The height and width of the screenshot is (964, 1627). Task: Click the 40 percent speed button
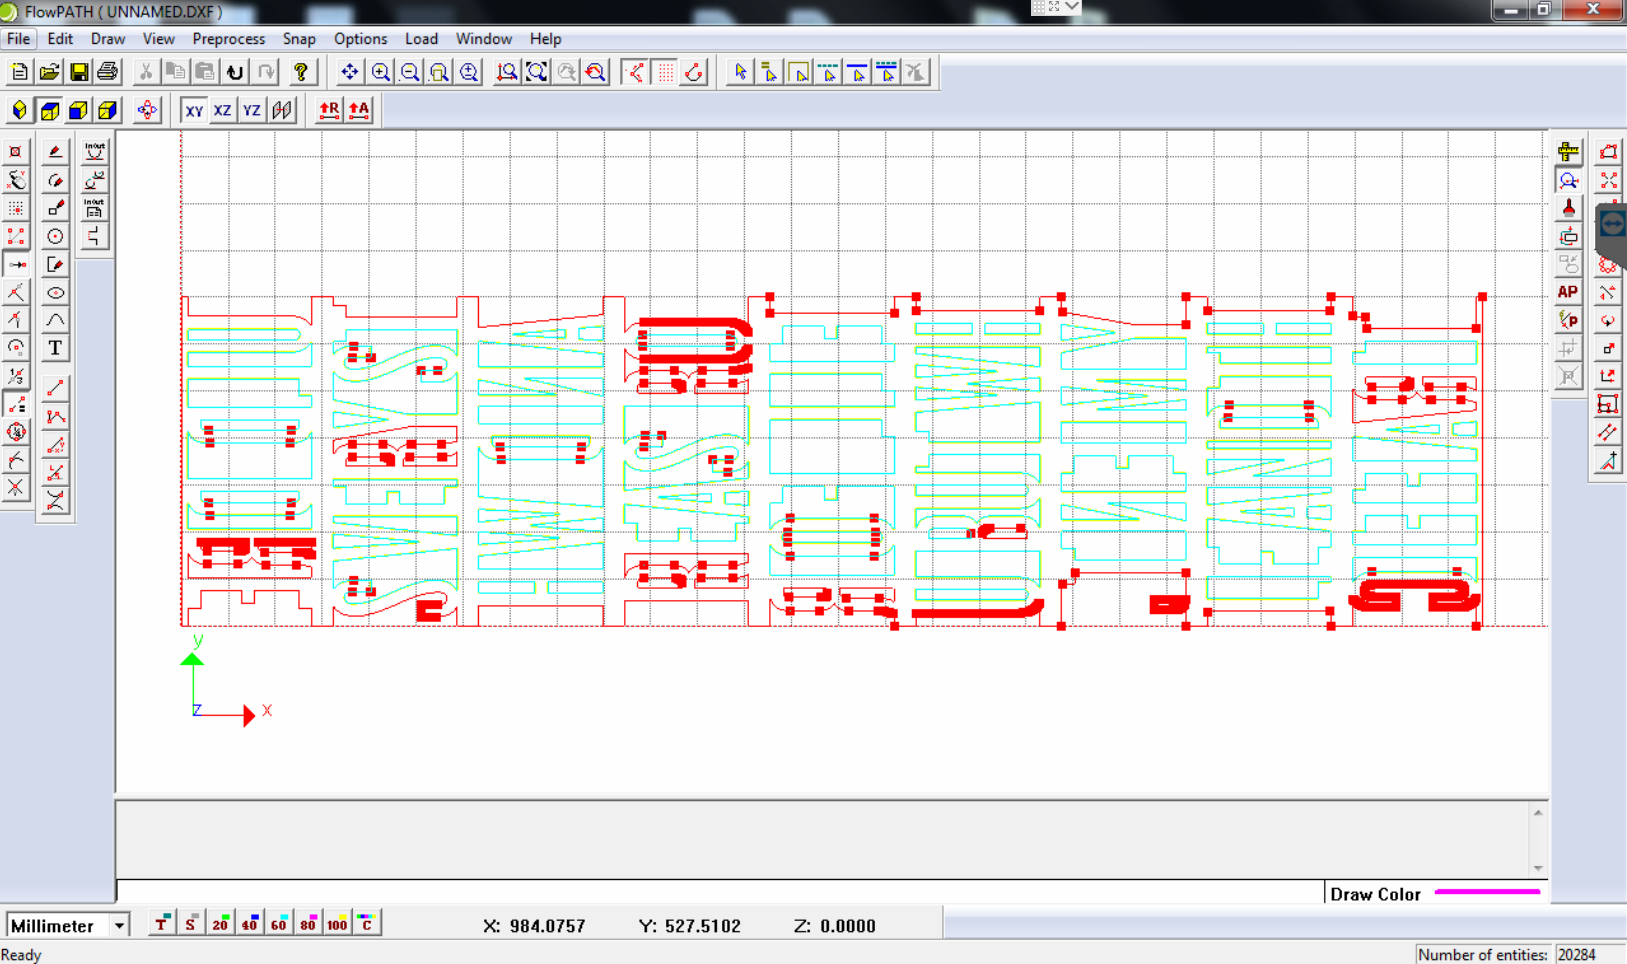click(249, 924)
